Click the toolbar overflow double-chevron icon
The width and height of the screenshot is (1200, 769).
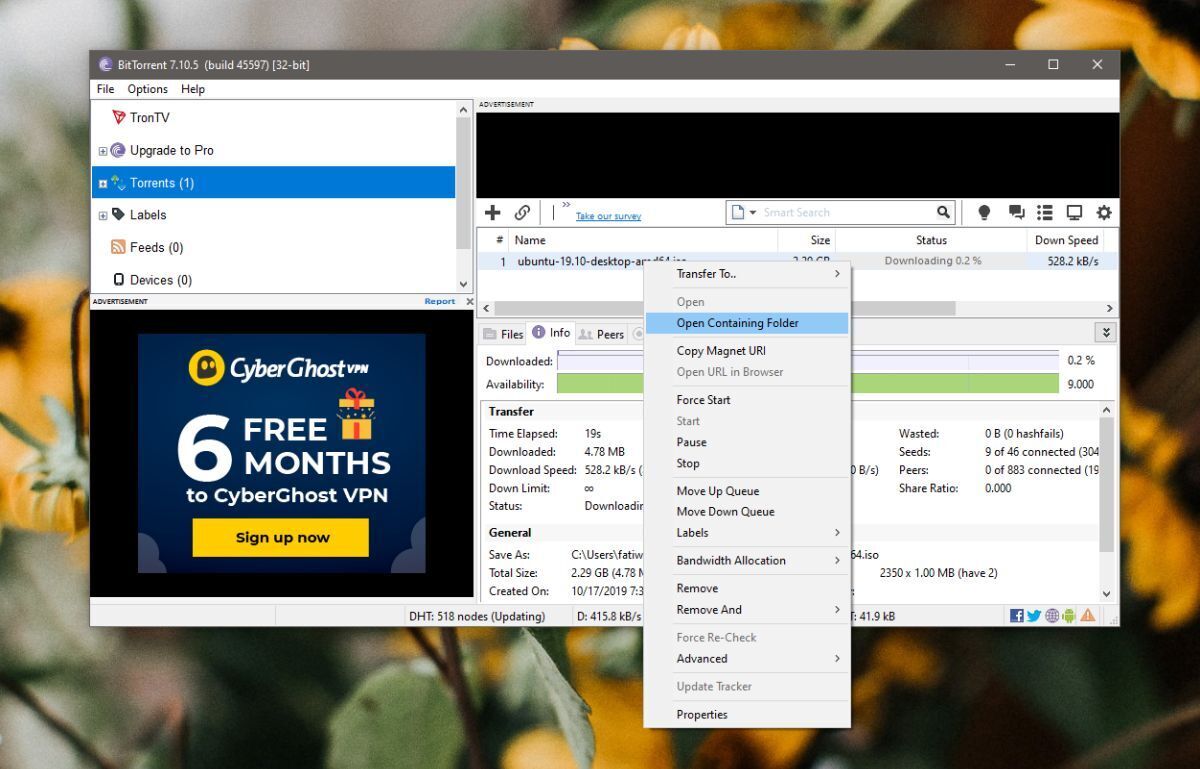(566, 205)
